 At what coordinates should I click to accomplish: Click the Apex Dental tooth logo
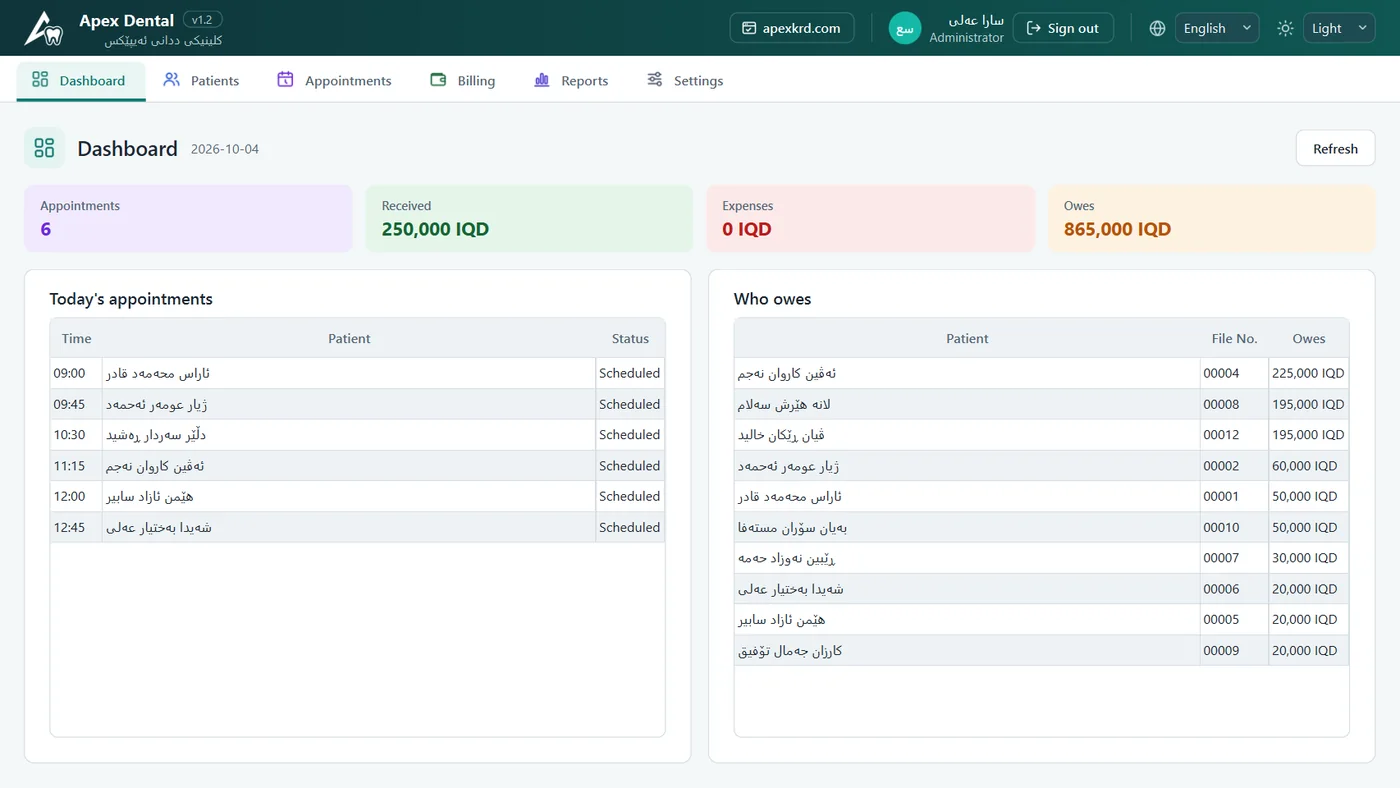coord(43,28)
